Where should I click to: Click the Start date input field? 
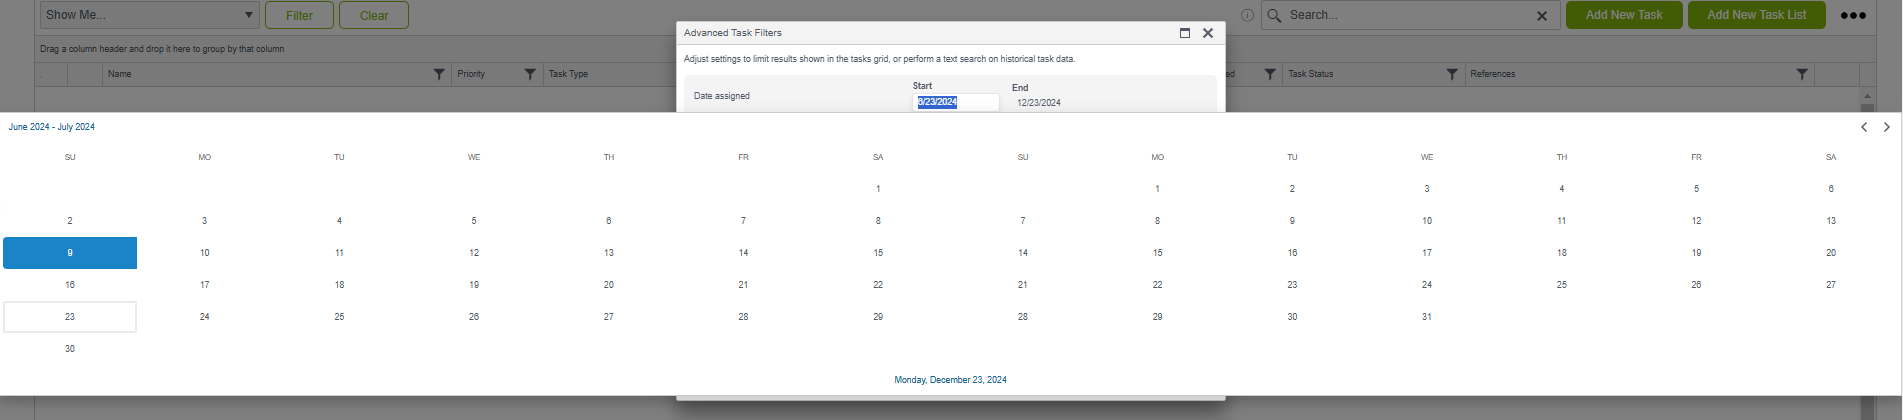pos(956,102)
